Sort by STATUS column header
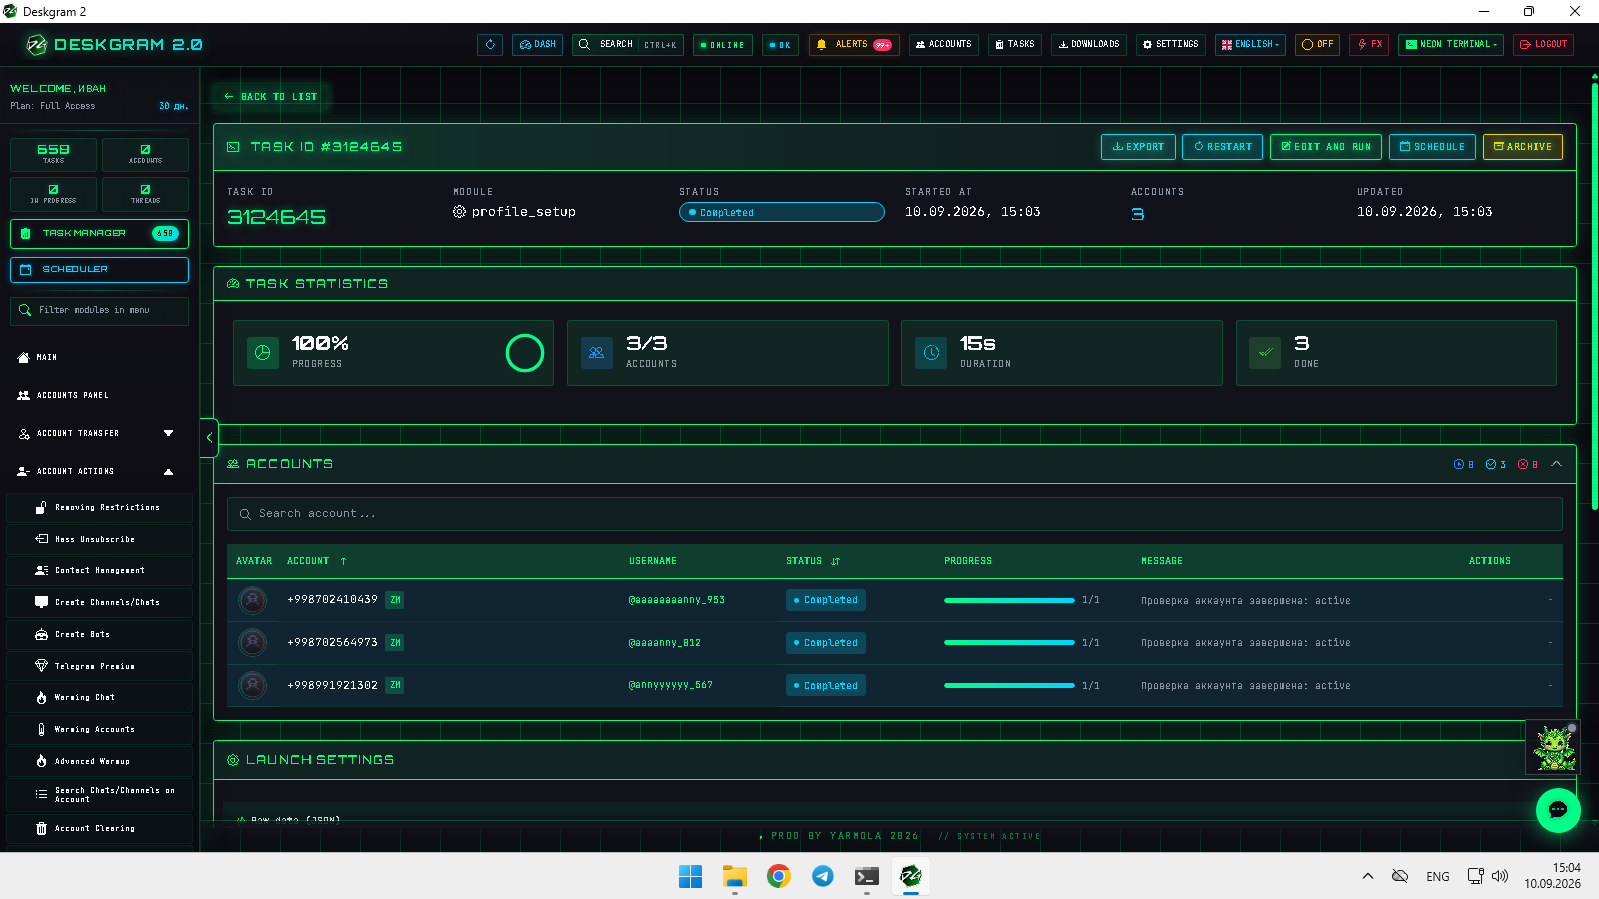The height and width of the screenshot is (899, 1599). point(812,561)
